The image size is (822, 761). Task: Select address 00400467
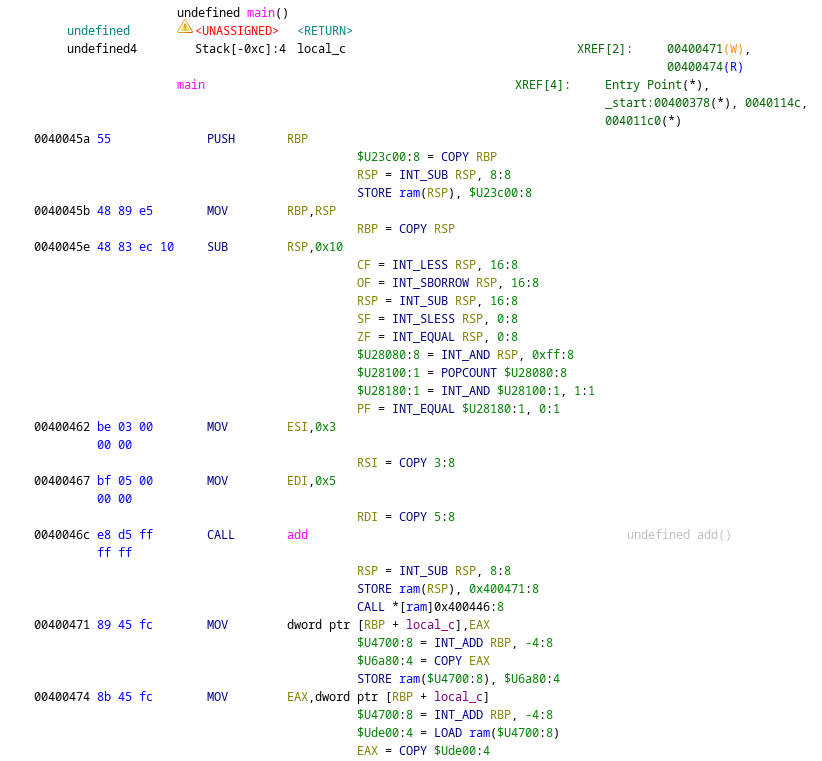click(62, 481)
